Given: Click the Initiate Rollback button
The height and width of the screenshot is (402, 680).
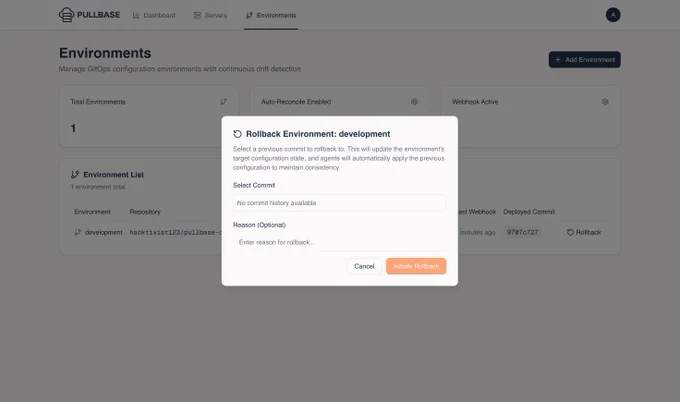Looking at the screenshot, I should [x=416, y=266].
